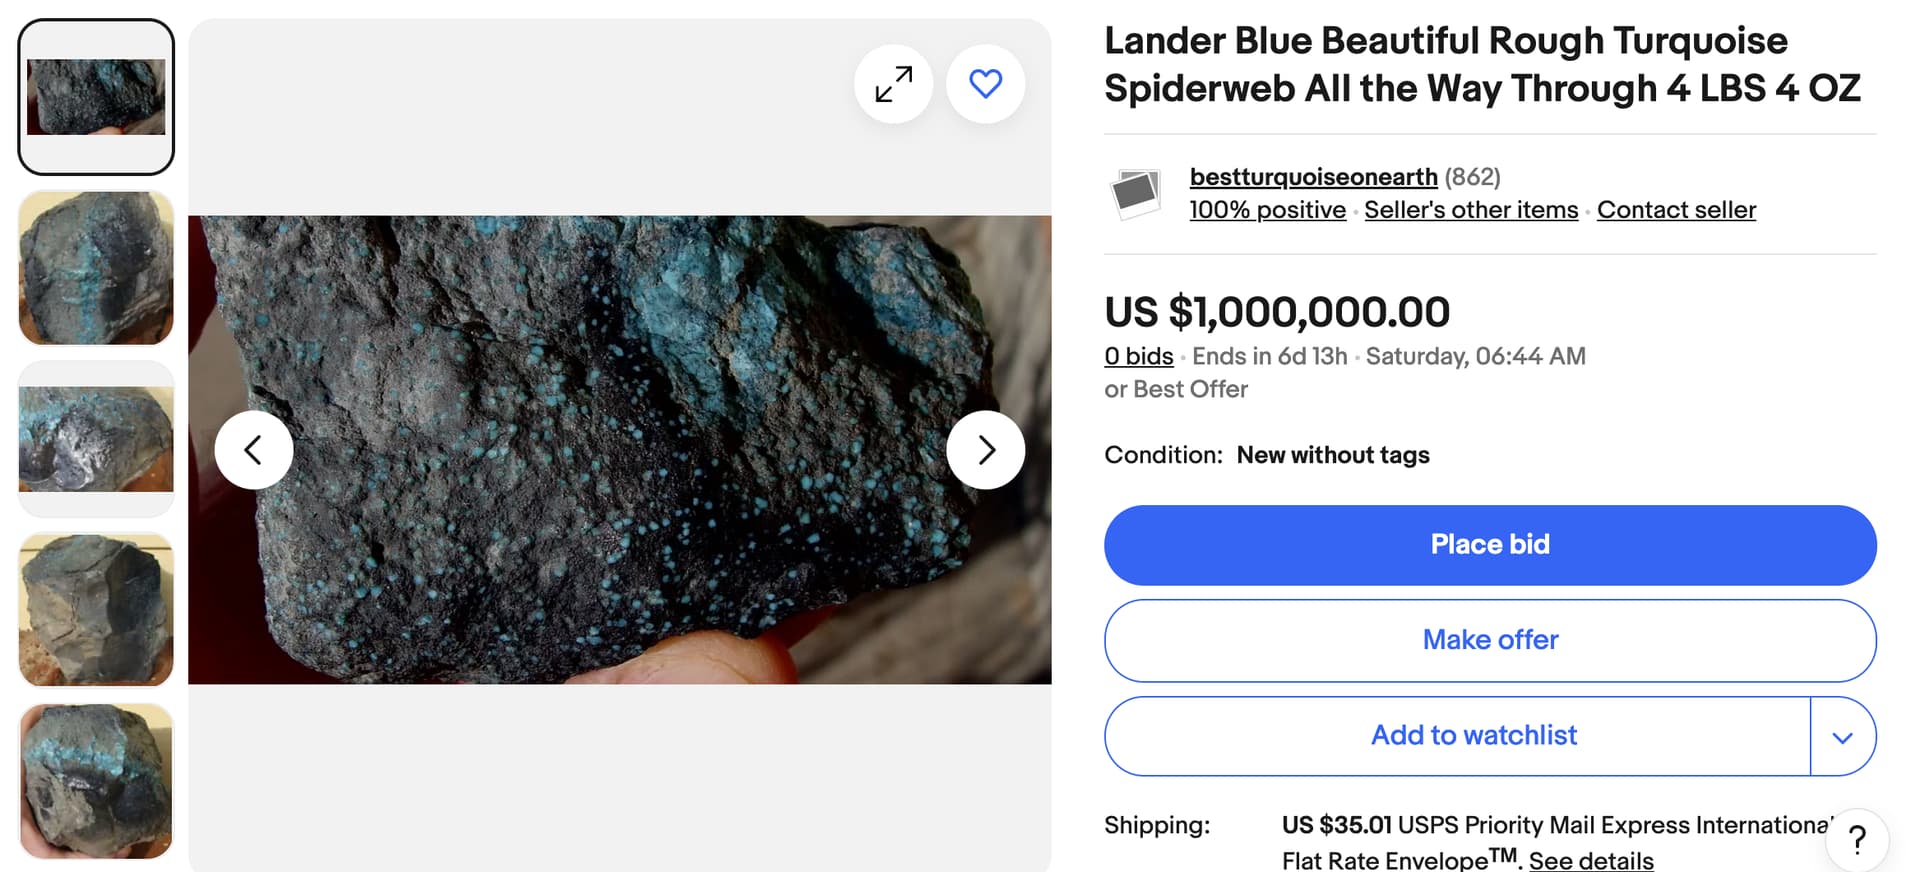
Task: Add to watchlist
Action: (x=1473, y=736)
